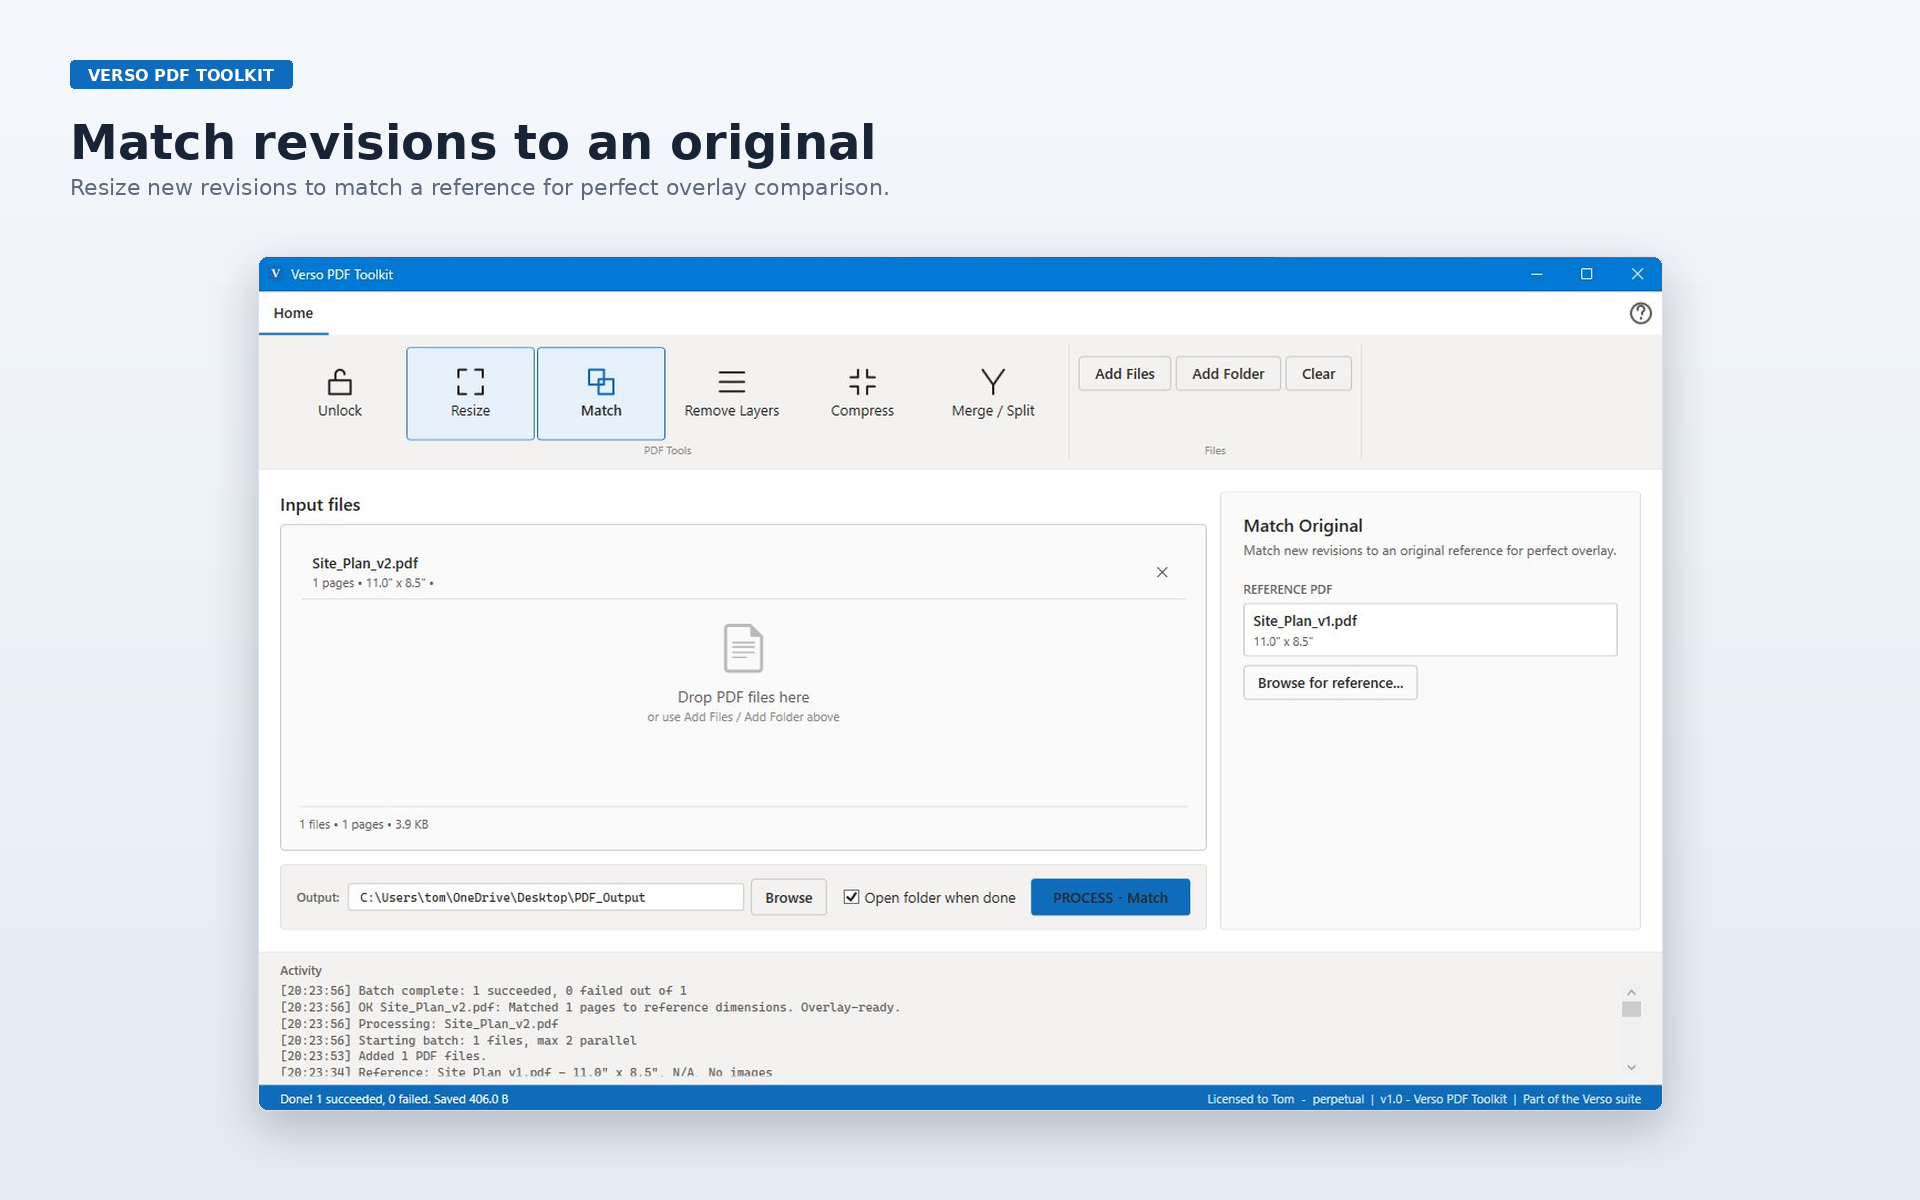Viewport: 1920px width, 1200px height.
Task: Minimize the Verso PDF Toolkit window
Action: tap(1537, 274)
